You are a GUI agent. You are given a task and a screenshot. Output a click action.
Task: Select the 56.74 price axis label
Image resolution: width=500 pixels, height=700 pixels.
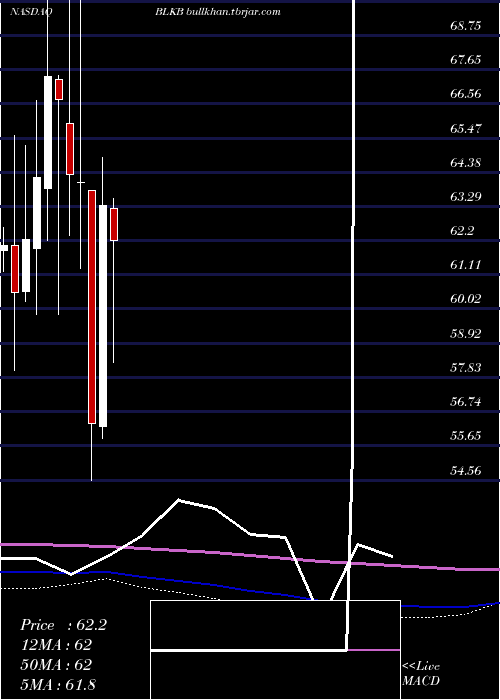(466, 402)
